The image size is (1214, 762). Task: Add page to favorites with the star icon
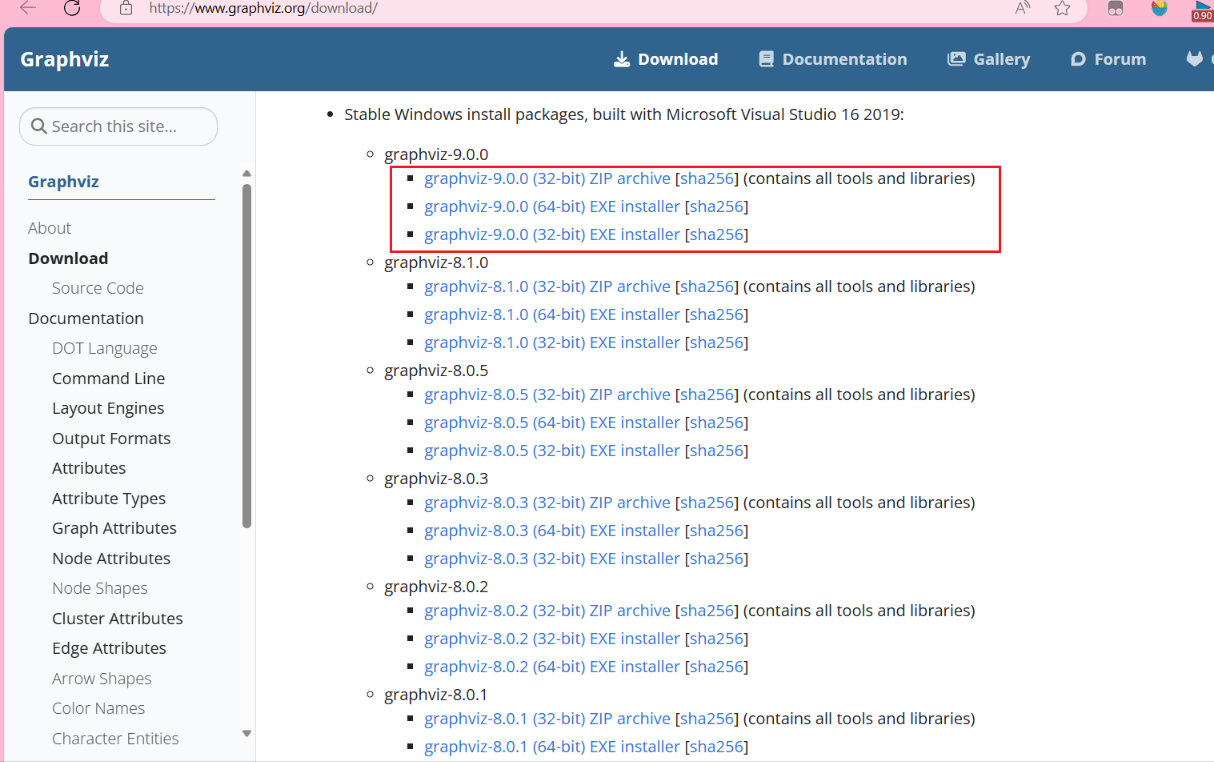(x=1062, y=8)
